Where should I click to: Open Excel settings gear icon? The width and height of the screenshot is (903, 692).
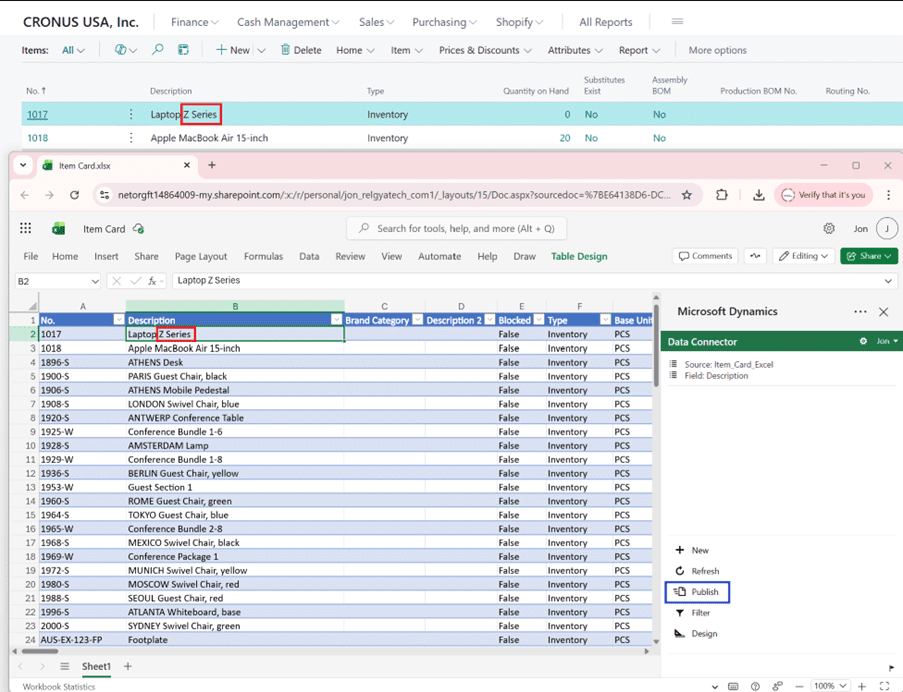[829, 229]
